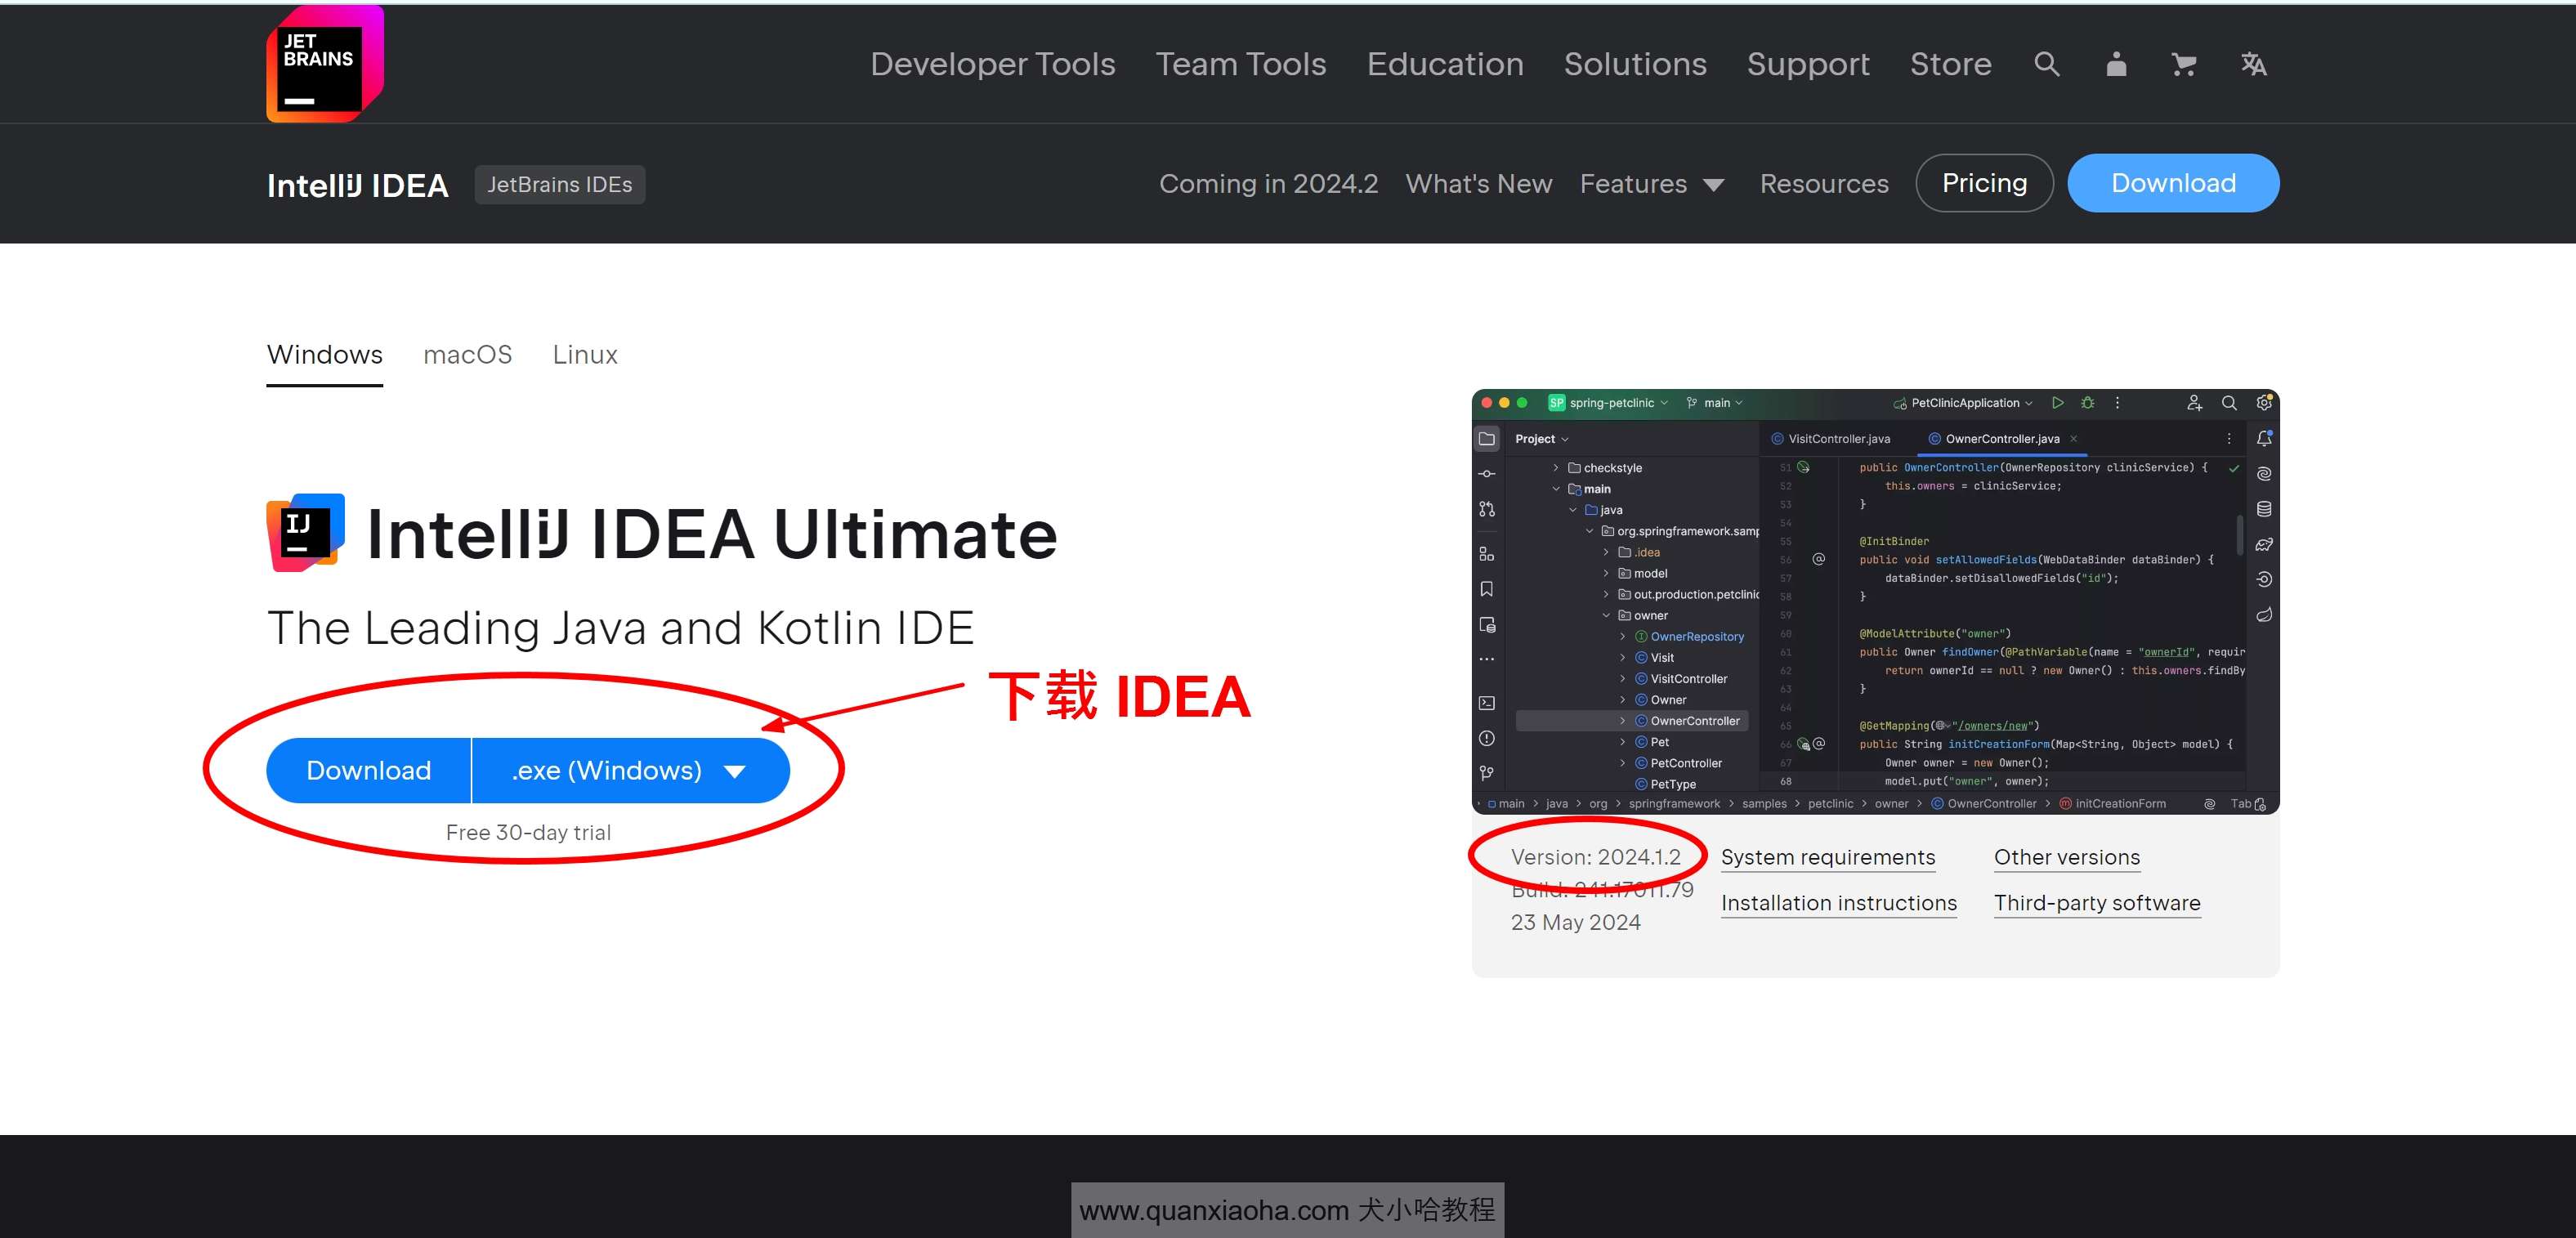This screenshot has width=2576, height=1238.
Task: Click the 23 May 2024 release date
Action: coord(1575,922)
